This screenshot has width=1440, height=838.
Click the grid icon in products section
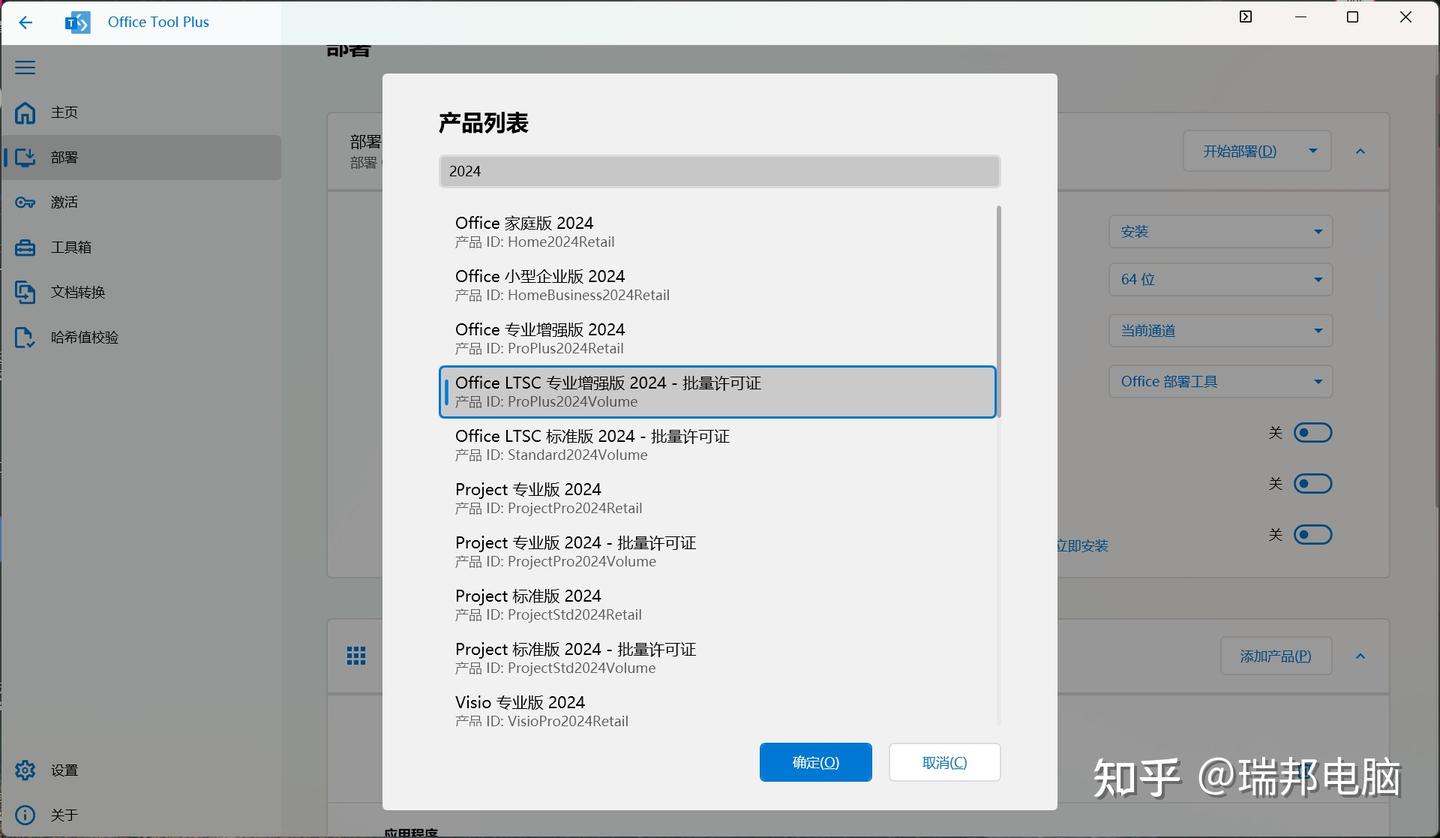356,656
